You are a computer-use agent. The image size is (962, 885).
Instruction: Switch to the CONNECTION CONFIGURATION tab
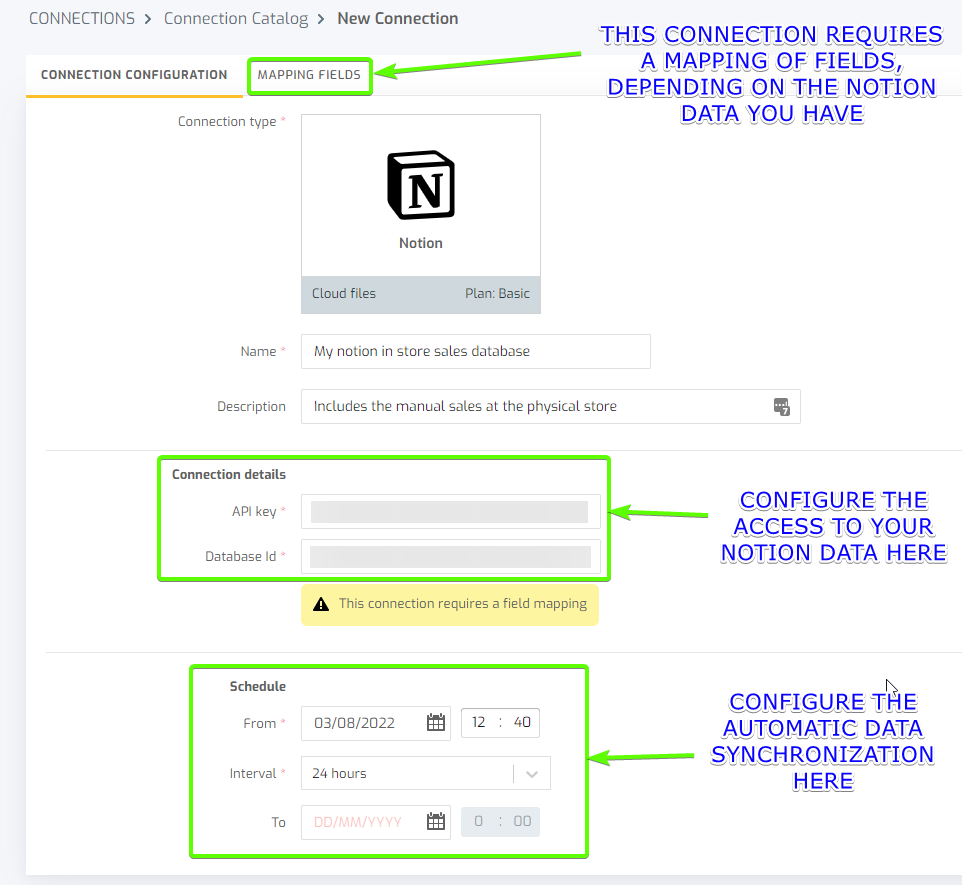pyautogui.click(x=134, y=75)
